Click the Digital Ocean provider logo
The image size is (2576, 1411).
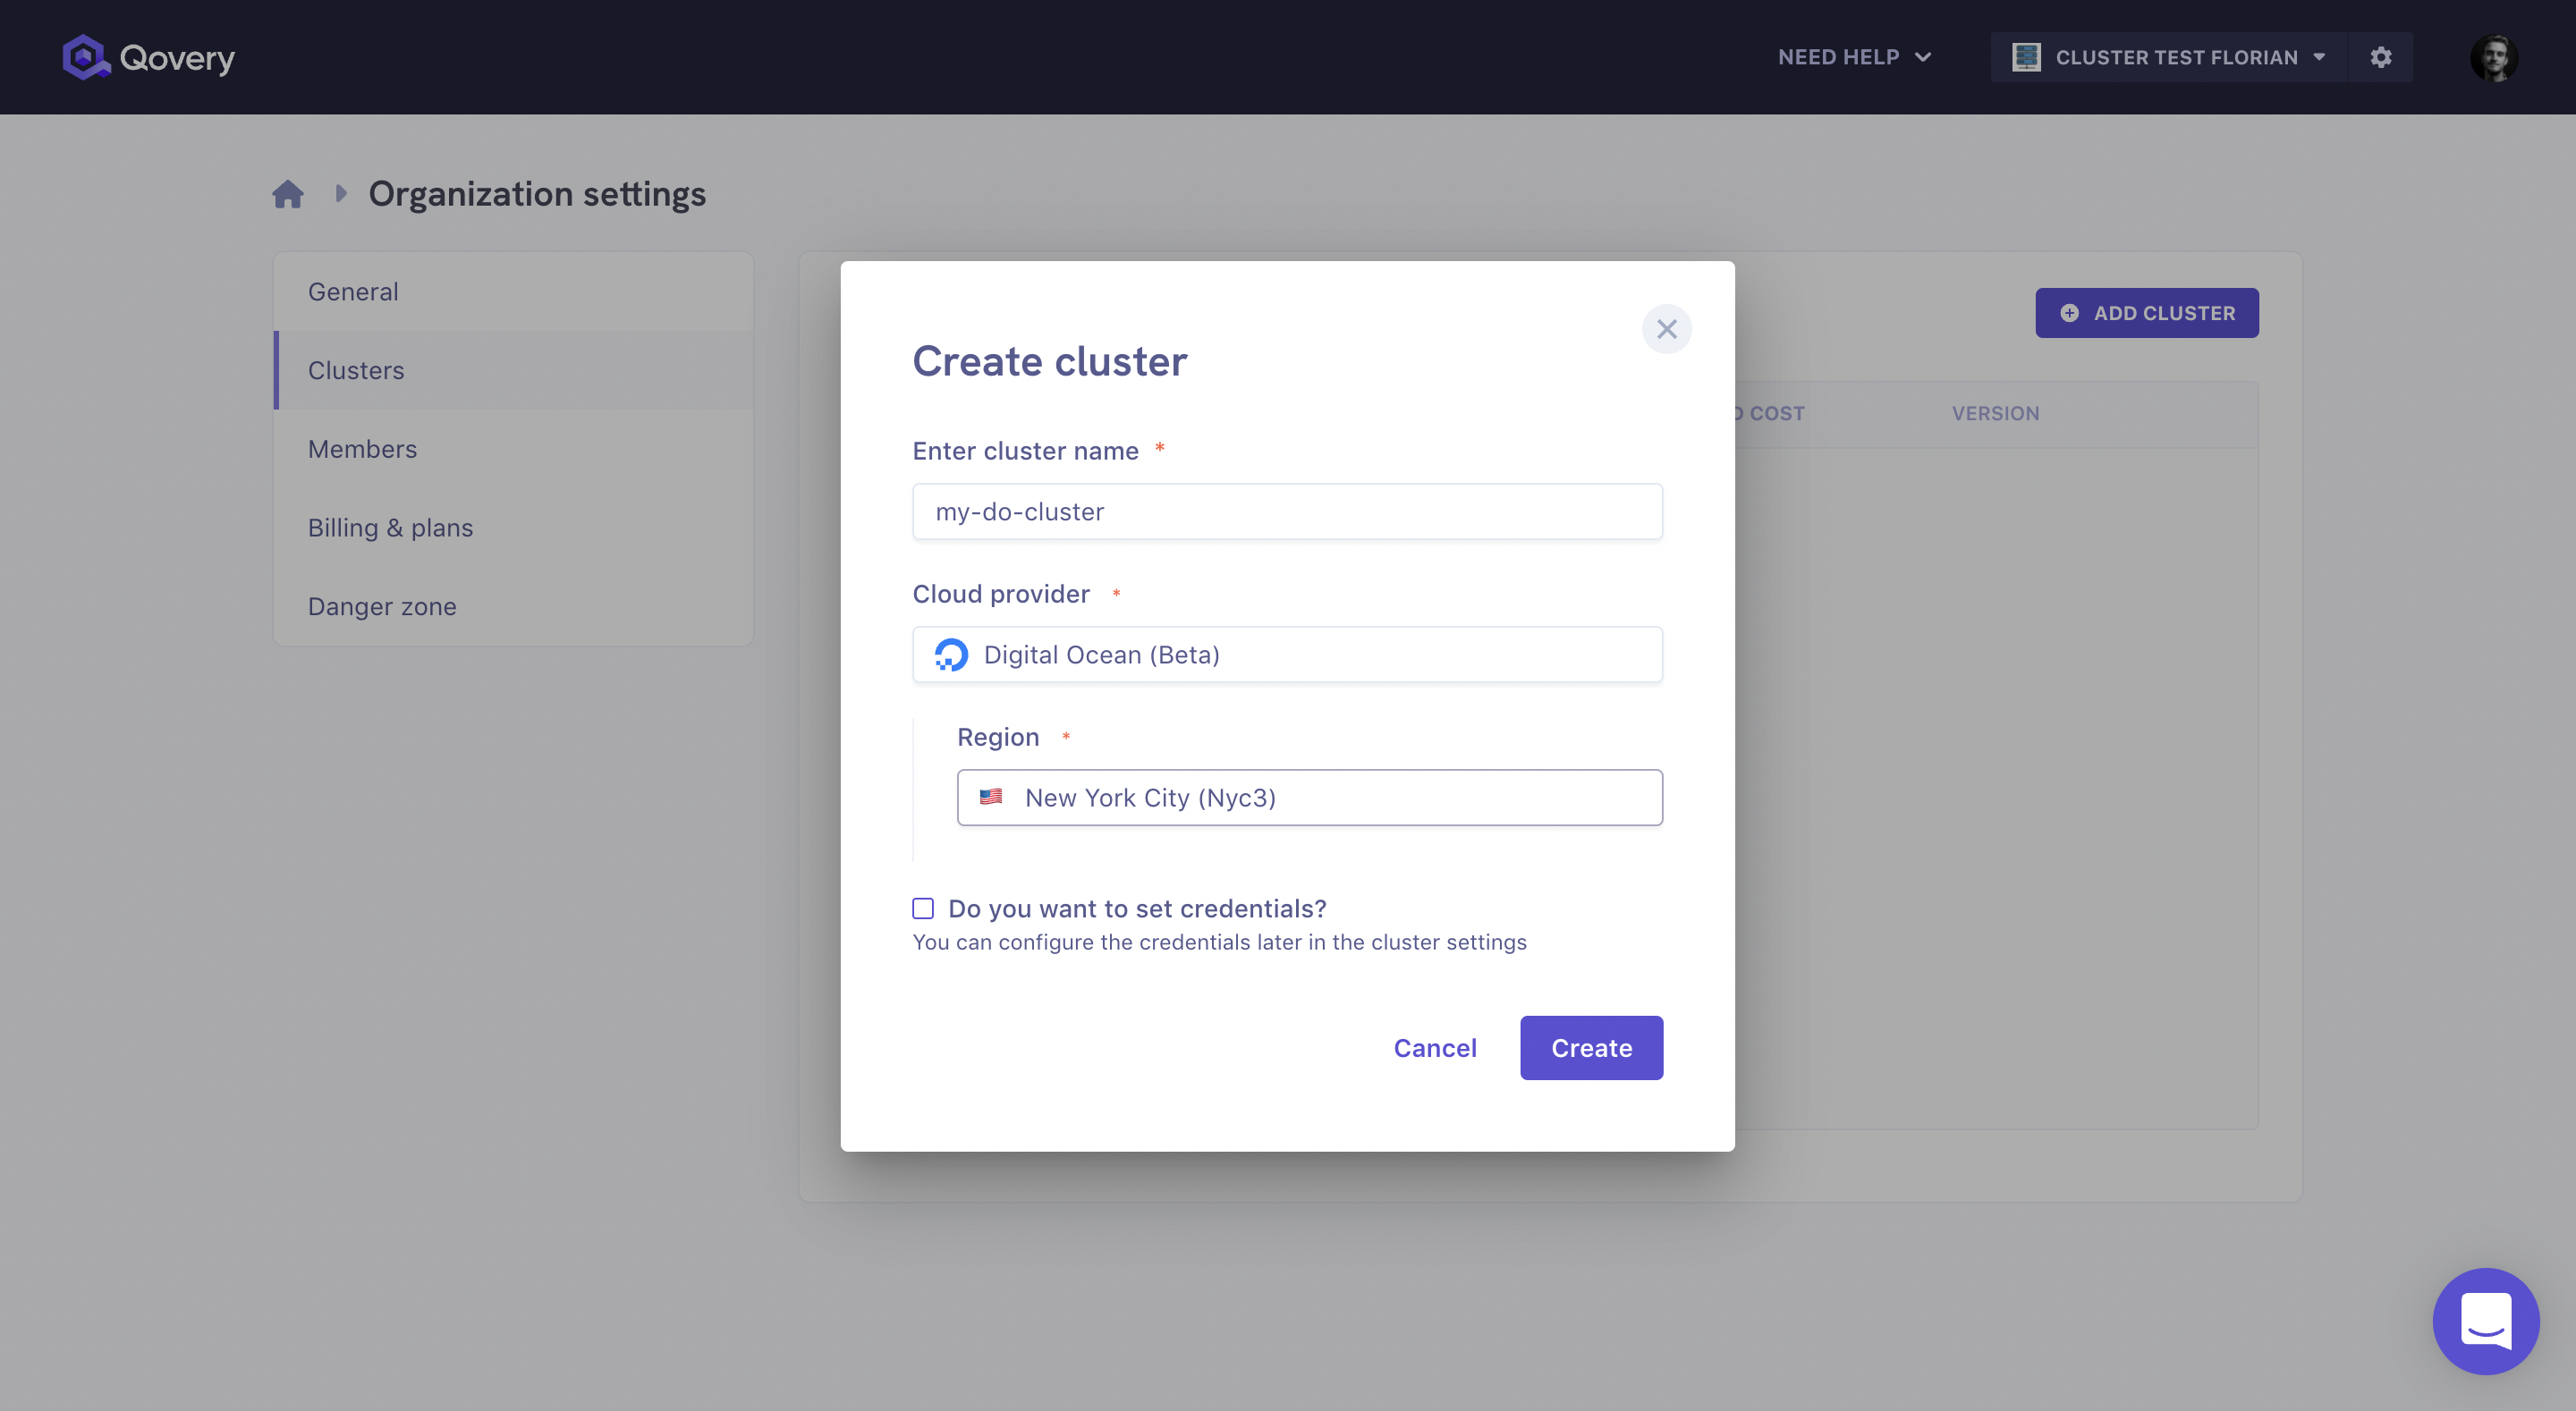click(951, 655)
